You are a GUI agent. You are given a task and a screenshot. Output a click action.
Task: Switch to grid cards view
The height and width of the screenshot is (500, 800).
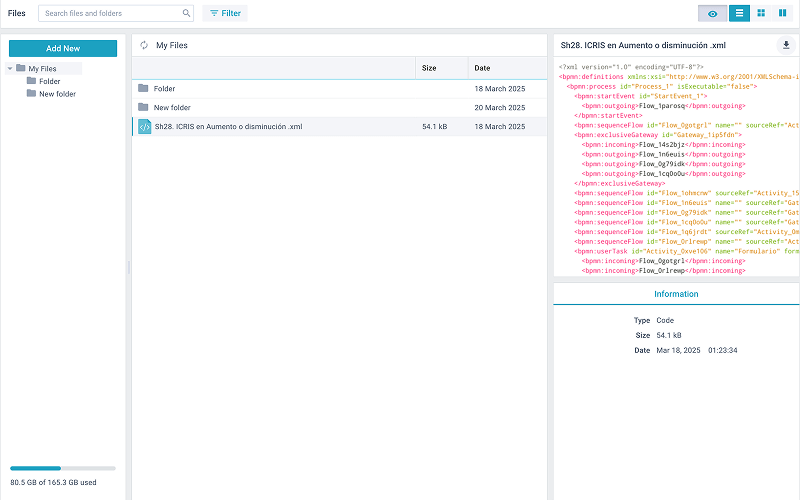click(761, 13)
